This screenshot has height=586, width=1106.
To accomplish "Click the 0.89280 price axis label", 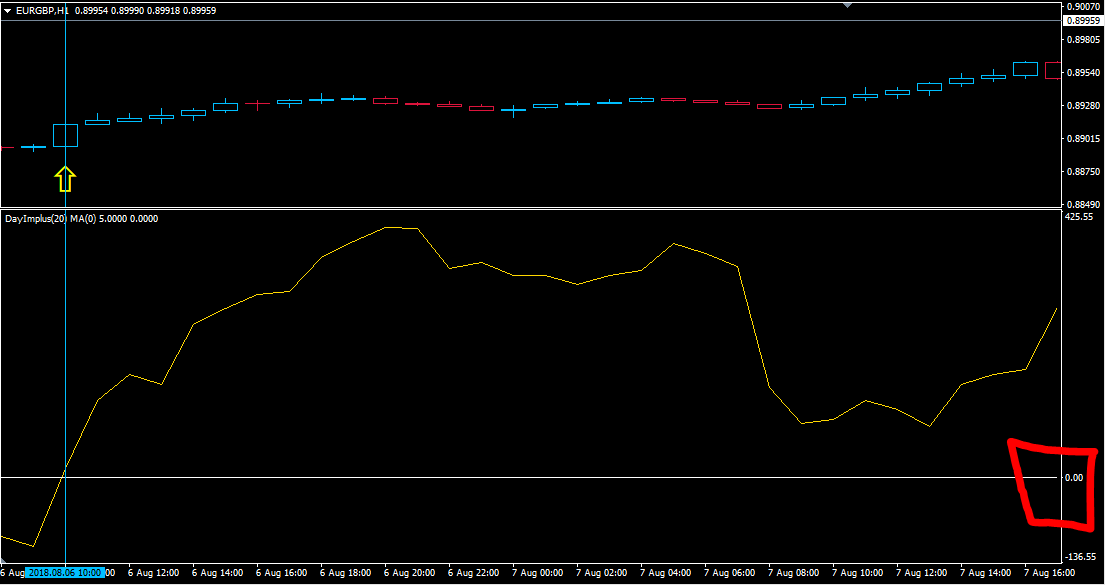I will pos(1083,106).
